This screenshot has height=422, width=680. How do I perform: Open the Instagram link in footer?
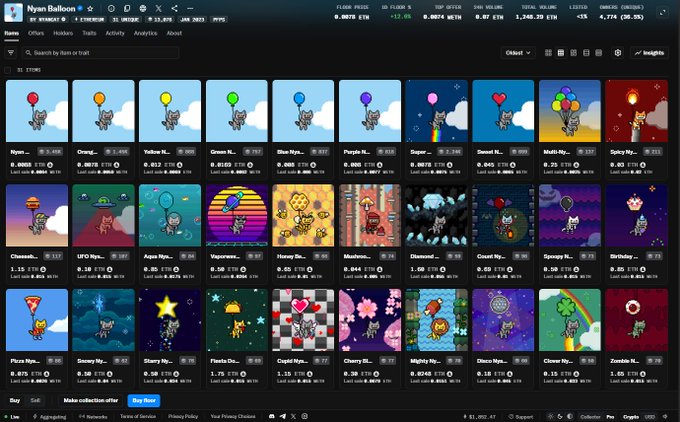tap(304, 416)
